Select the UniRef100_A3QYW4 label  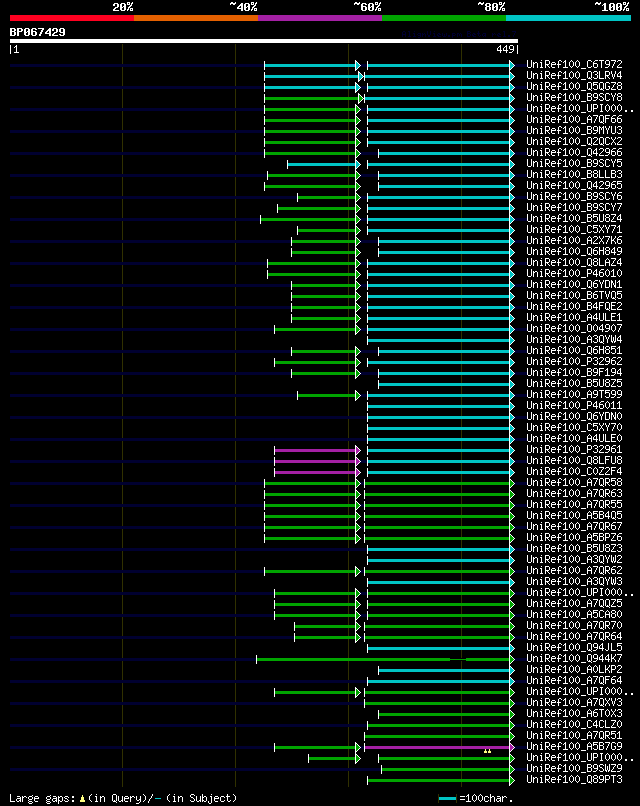click(574, 340)
